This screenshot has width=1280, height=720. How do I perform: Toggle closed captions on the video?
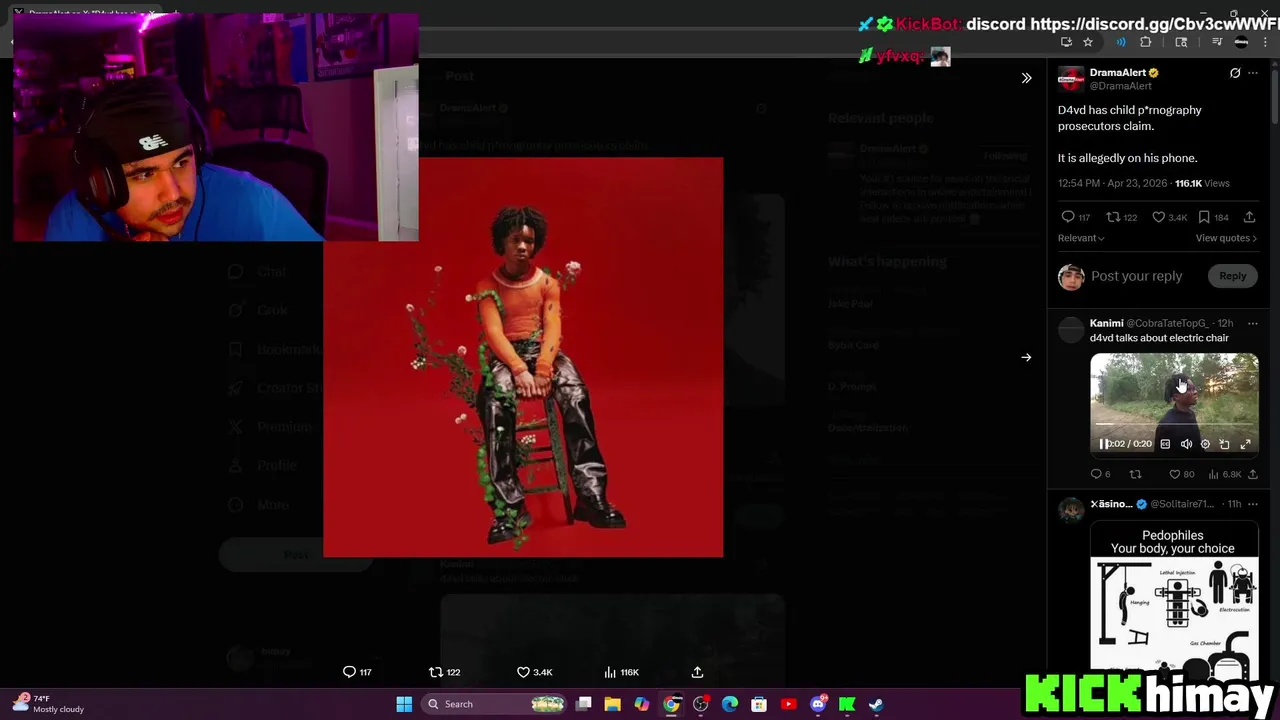(x=1165, y=444)
